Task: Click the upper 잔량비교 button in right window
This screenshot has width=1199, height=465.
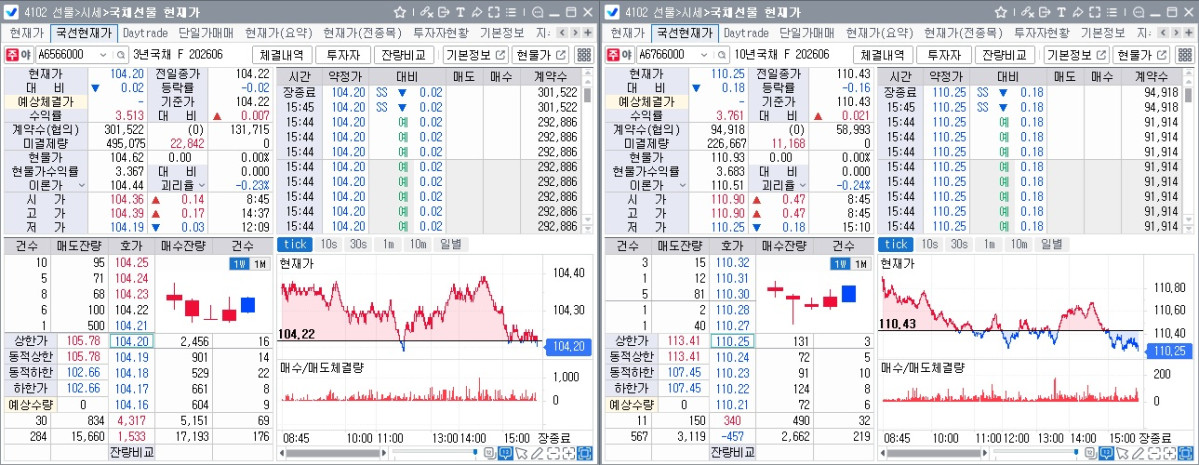Action: (x=1005, y=55)
